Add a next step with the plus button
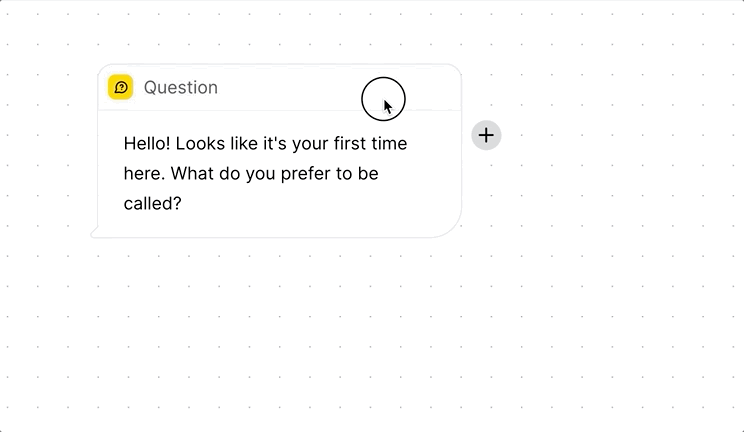Screen dimensions: 744x432 486,135
